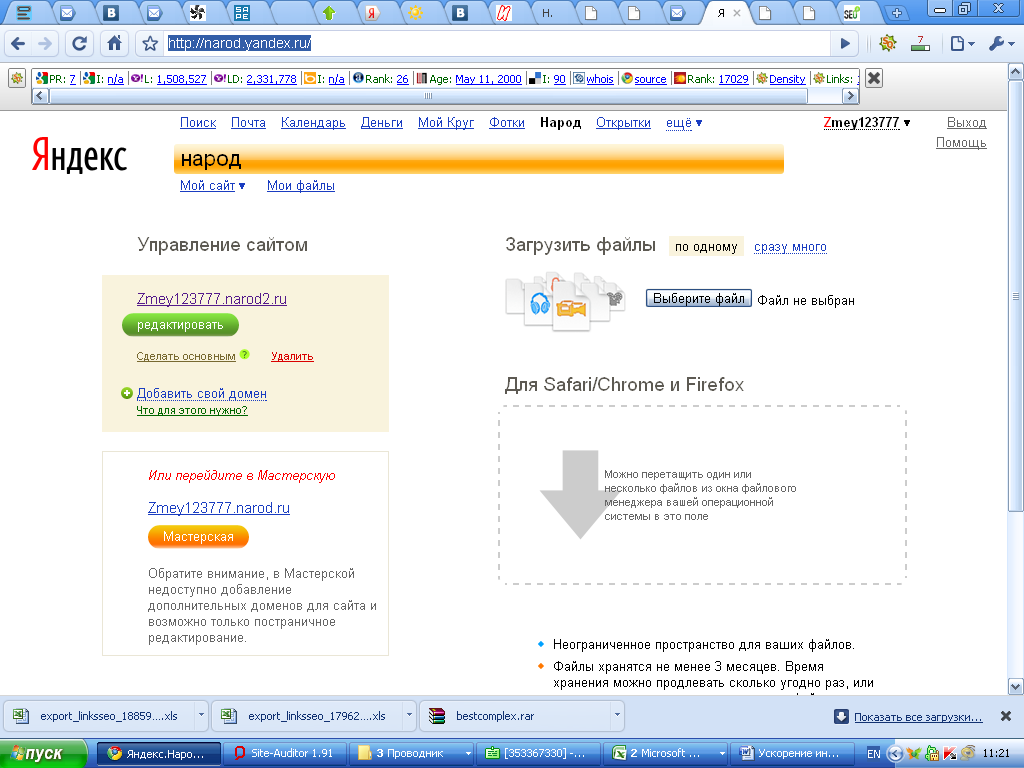Select the по одному upload mode
Image resolution: width=1024 pixels, height=768 pixels.
[706, 247]
